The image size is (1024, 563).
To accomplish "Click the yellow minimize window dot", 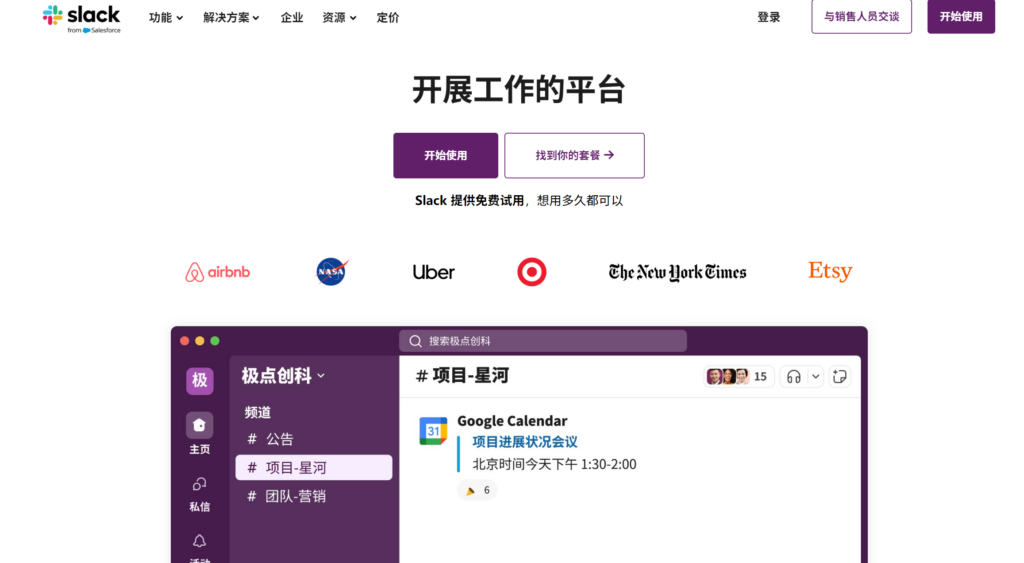I will (200, 341).
